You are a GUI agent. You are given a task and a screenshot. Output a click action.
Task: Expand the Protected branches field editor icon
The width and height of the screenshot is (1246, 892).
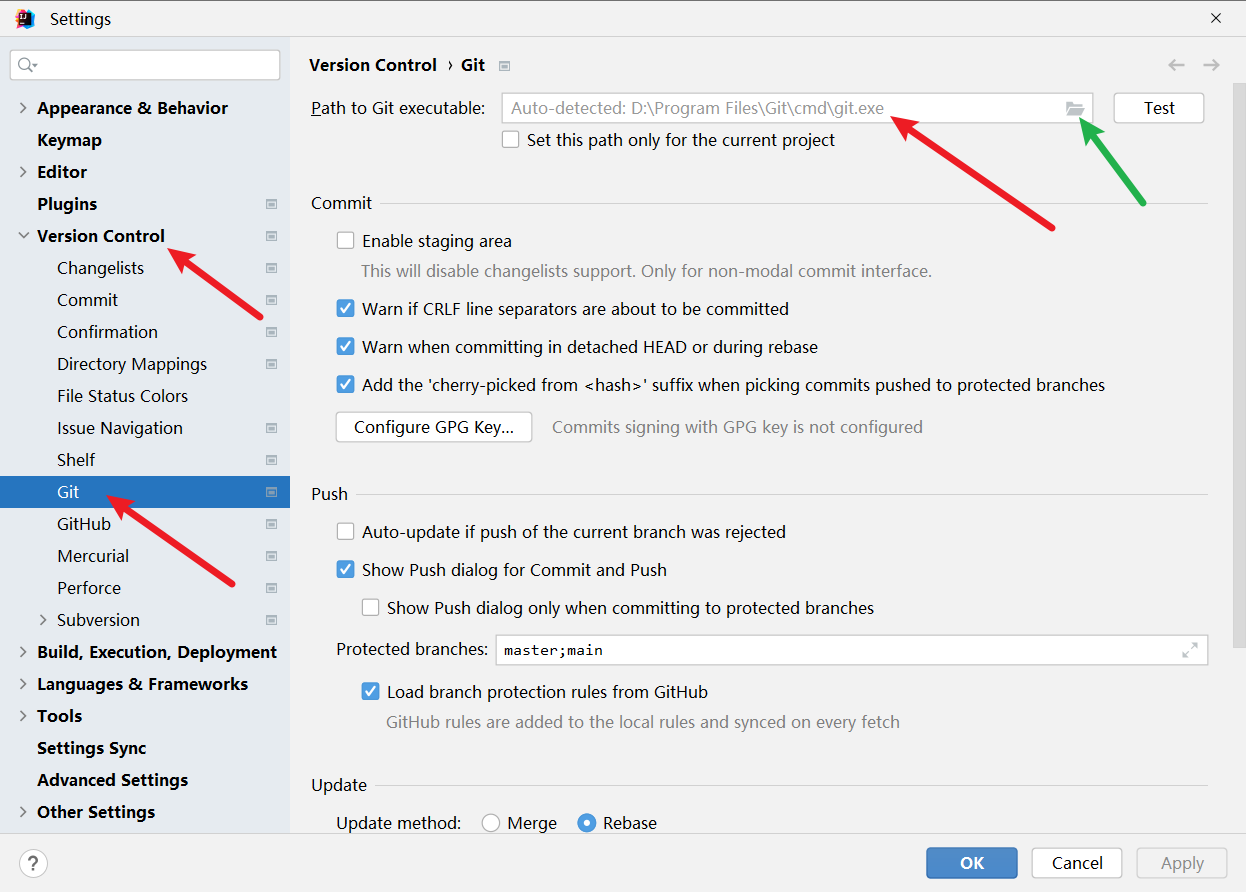tap(1190, 650)
